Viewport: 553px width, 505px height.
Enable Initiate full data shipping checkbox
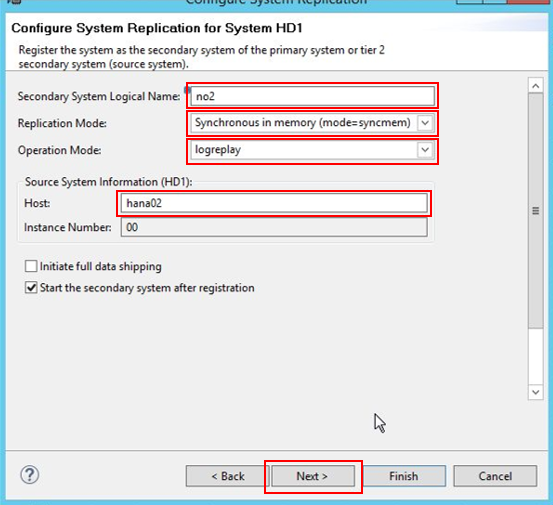pos(31,266)
